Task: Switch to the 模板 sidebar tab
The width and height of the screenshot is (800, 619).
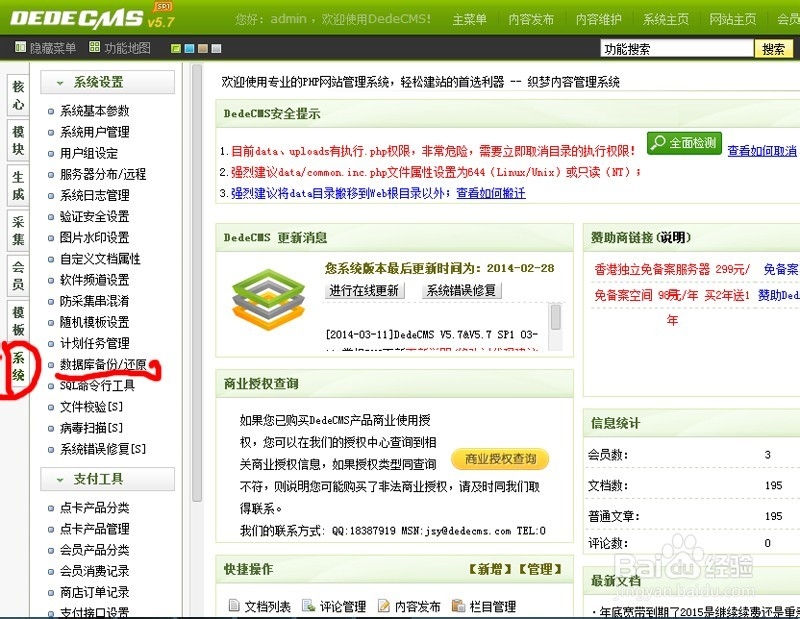Action: coord(15,320)
